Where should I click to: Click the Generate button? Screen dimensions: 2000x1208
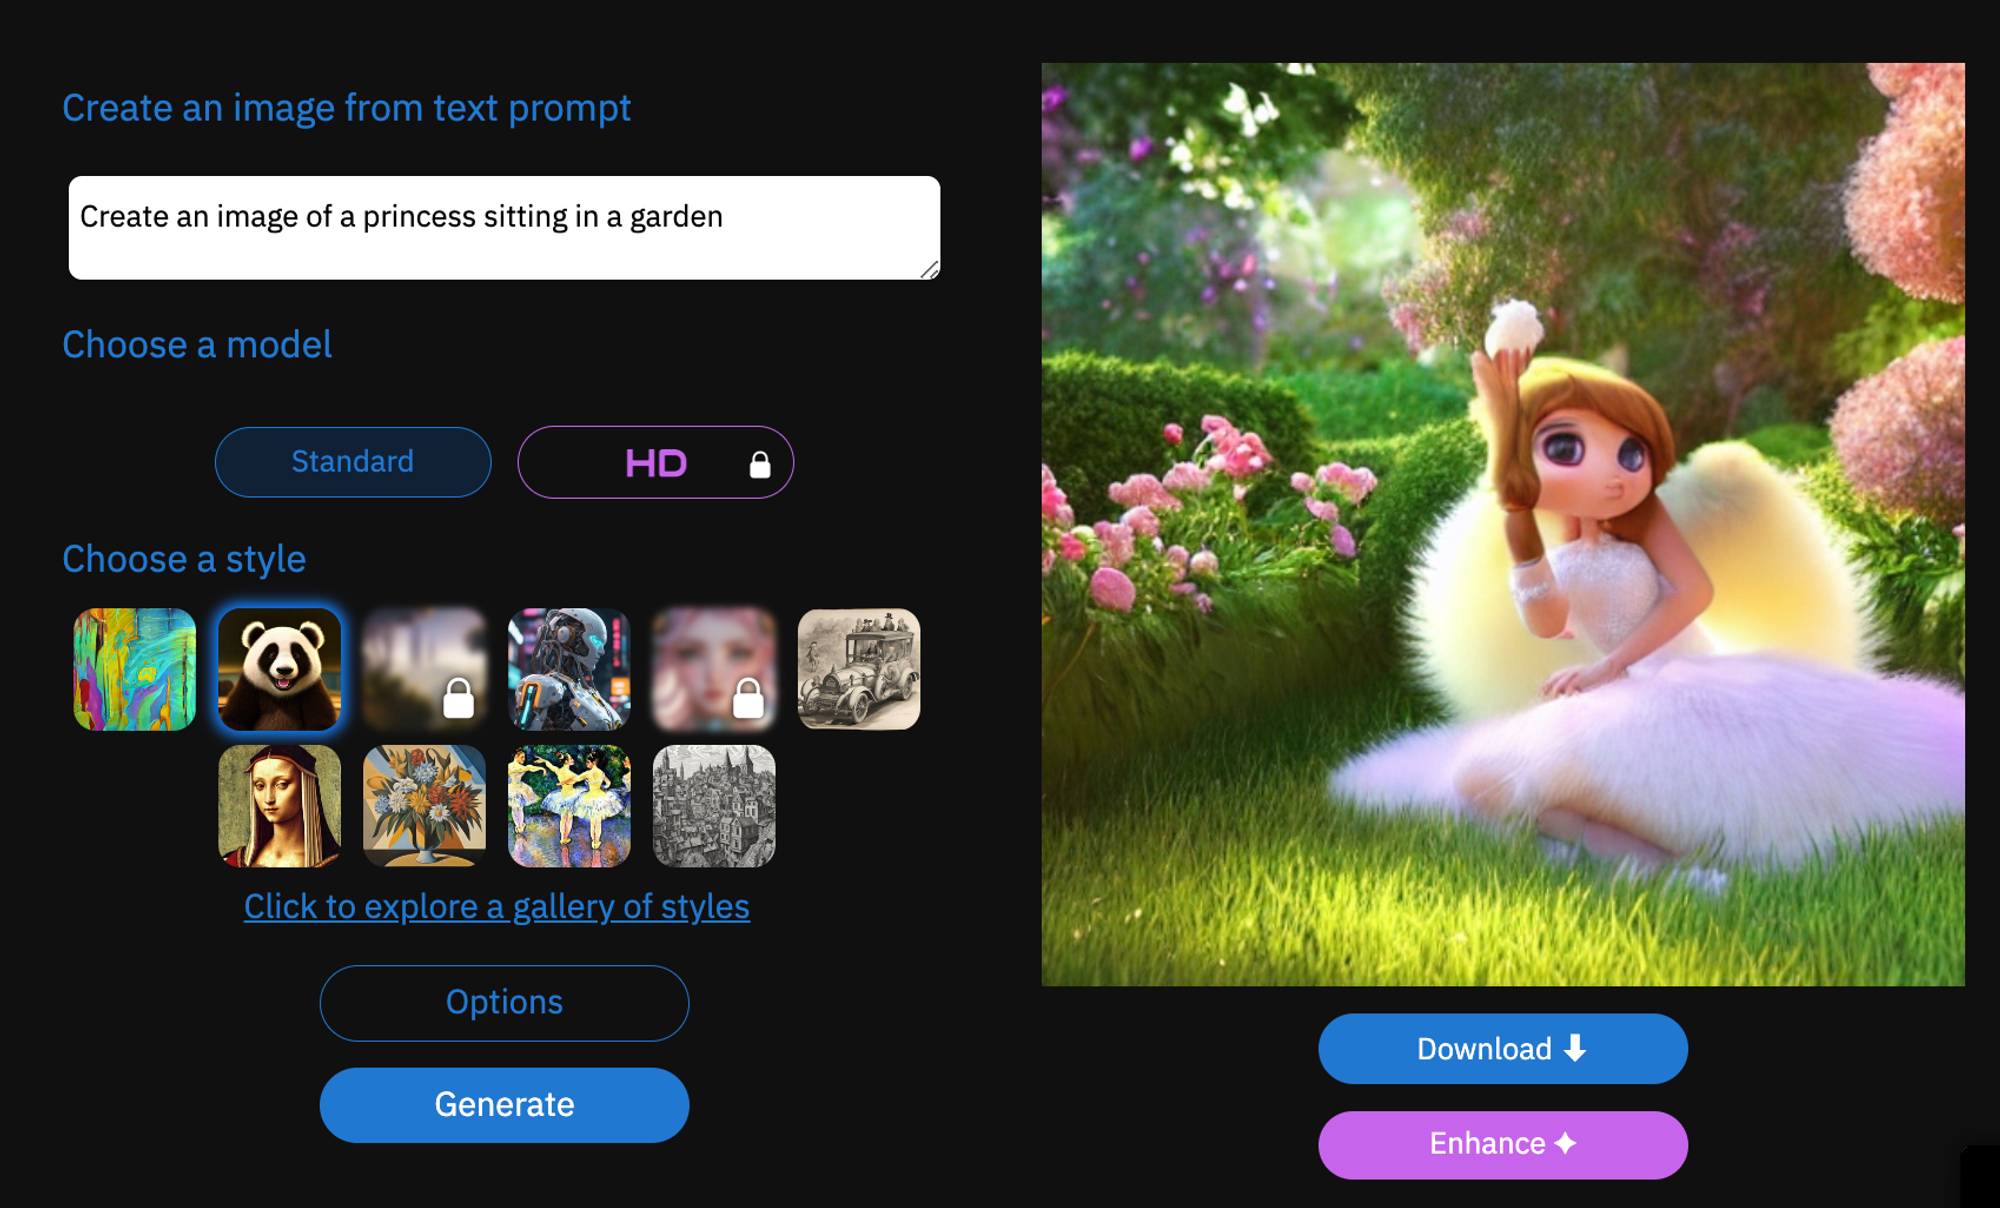[x=504, y=1105]
